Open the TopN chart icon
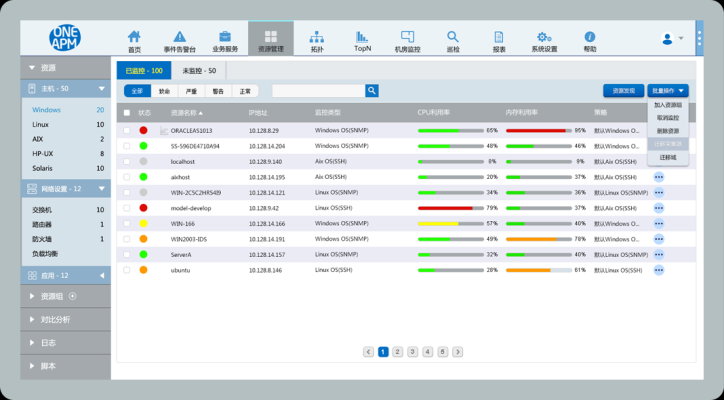The width and height of the screenshot is (724, 400). (x=363, y=36)
